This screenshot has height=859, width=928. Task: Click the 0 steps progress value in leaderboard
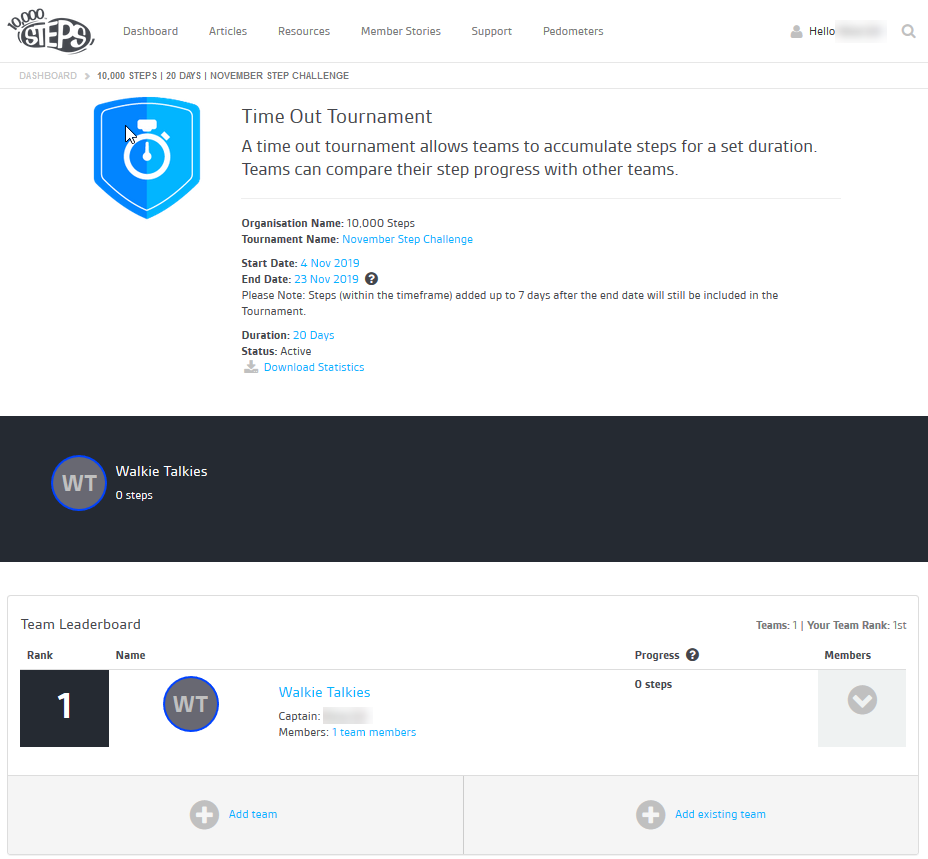pos(653,684)
